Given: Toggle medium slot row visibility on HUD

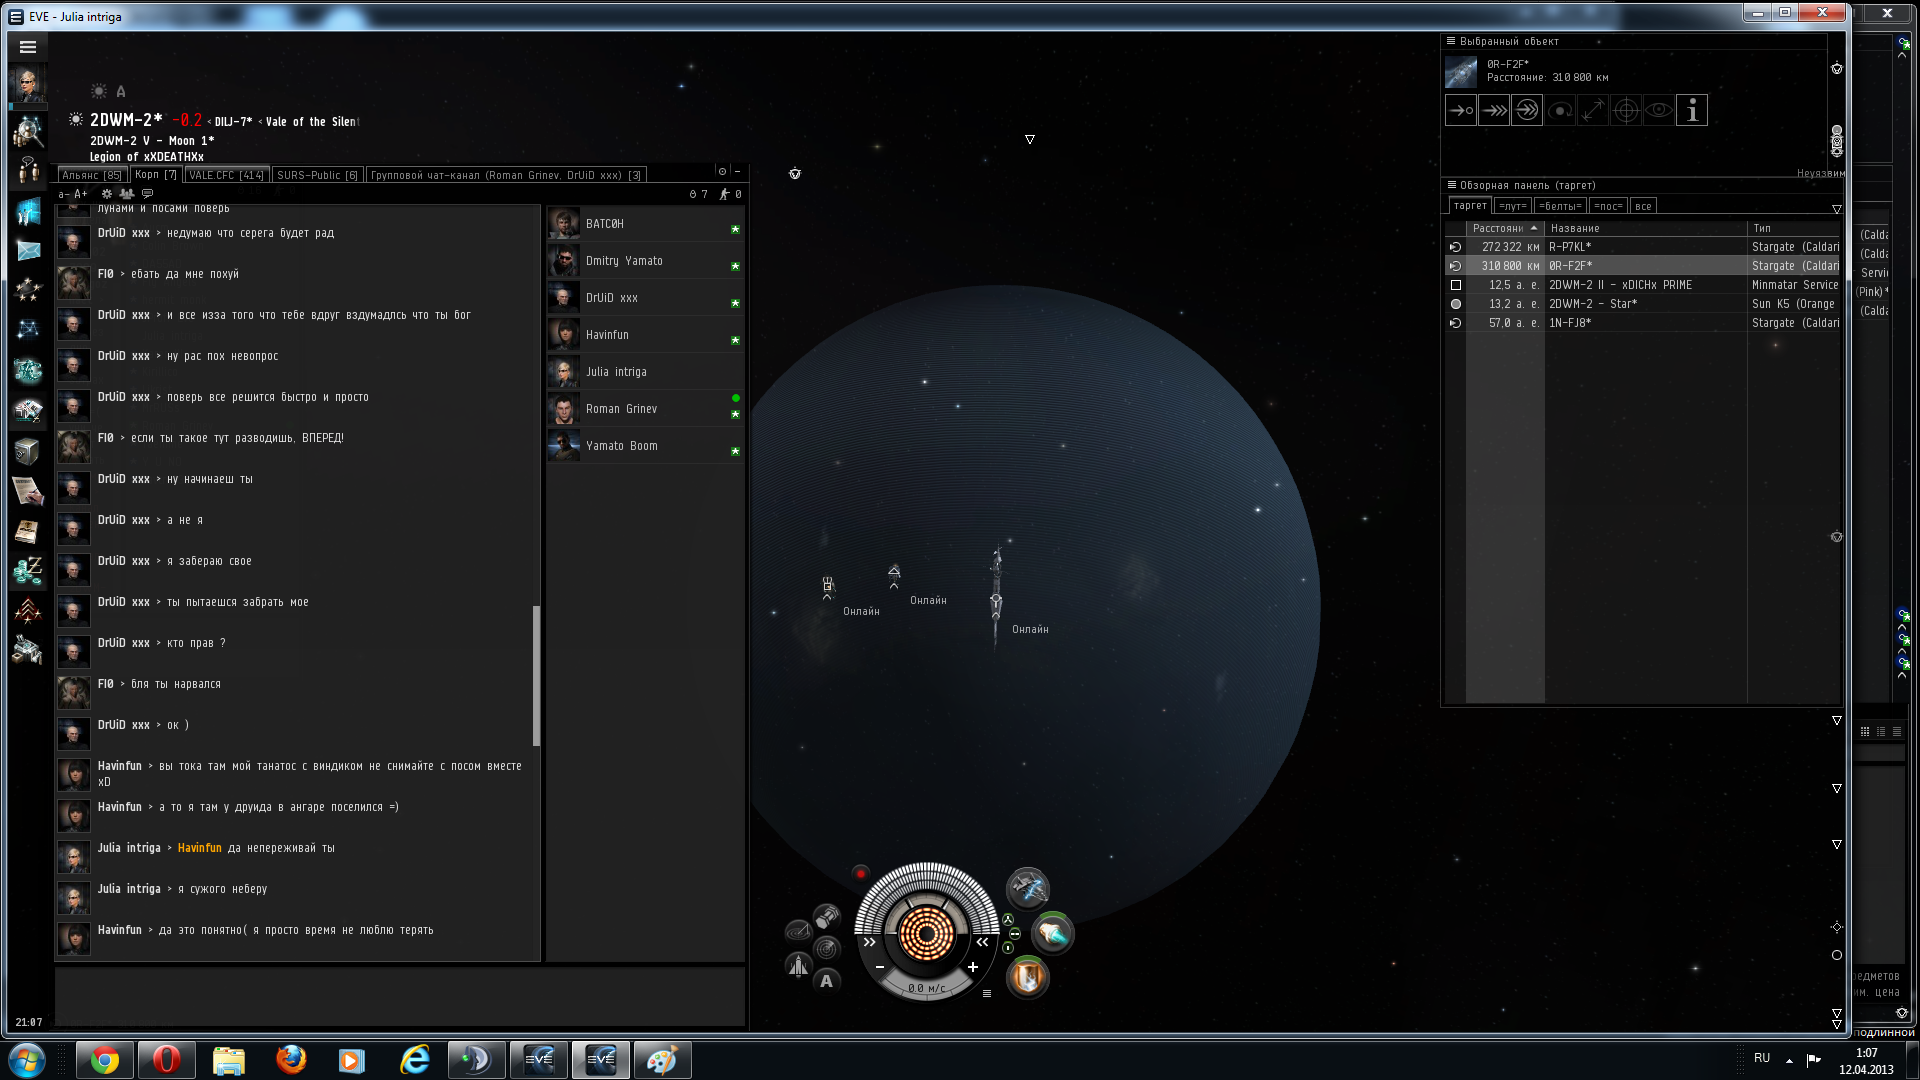Looking at the screenshot, I should (x=1014, y=934).
